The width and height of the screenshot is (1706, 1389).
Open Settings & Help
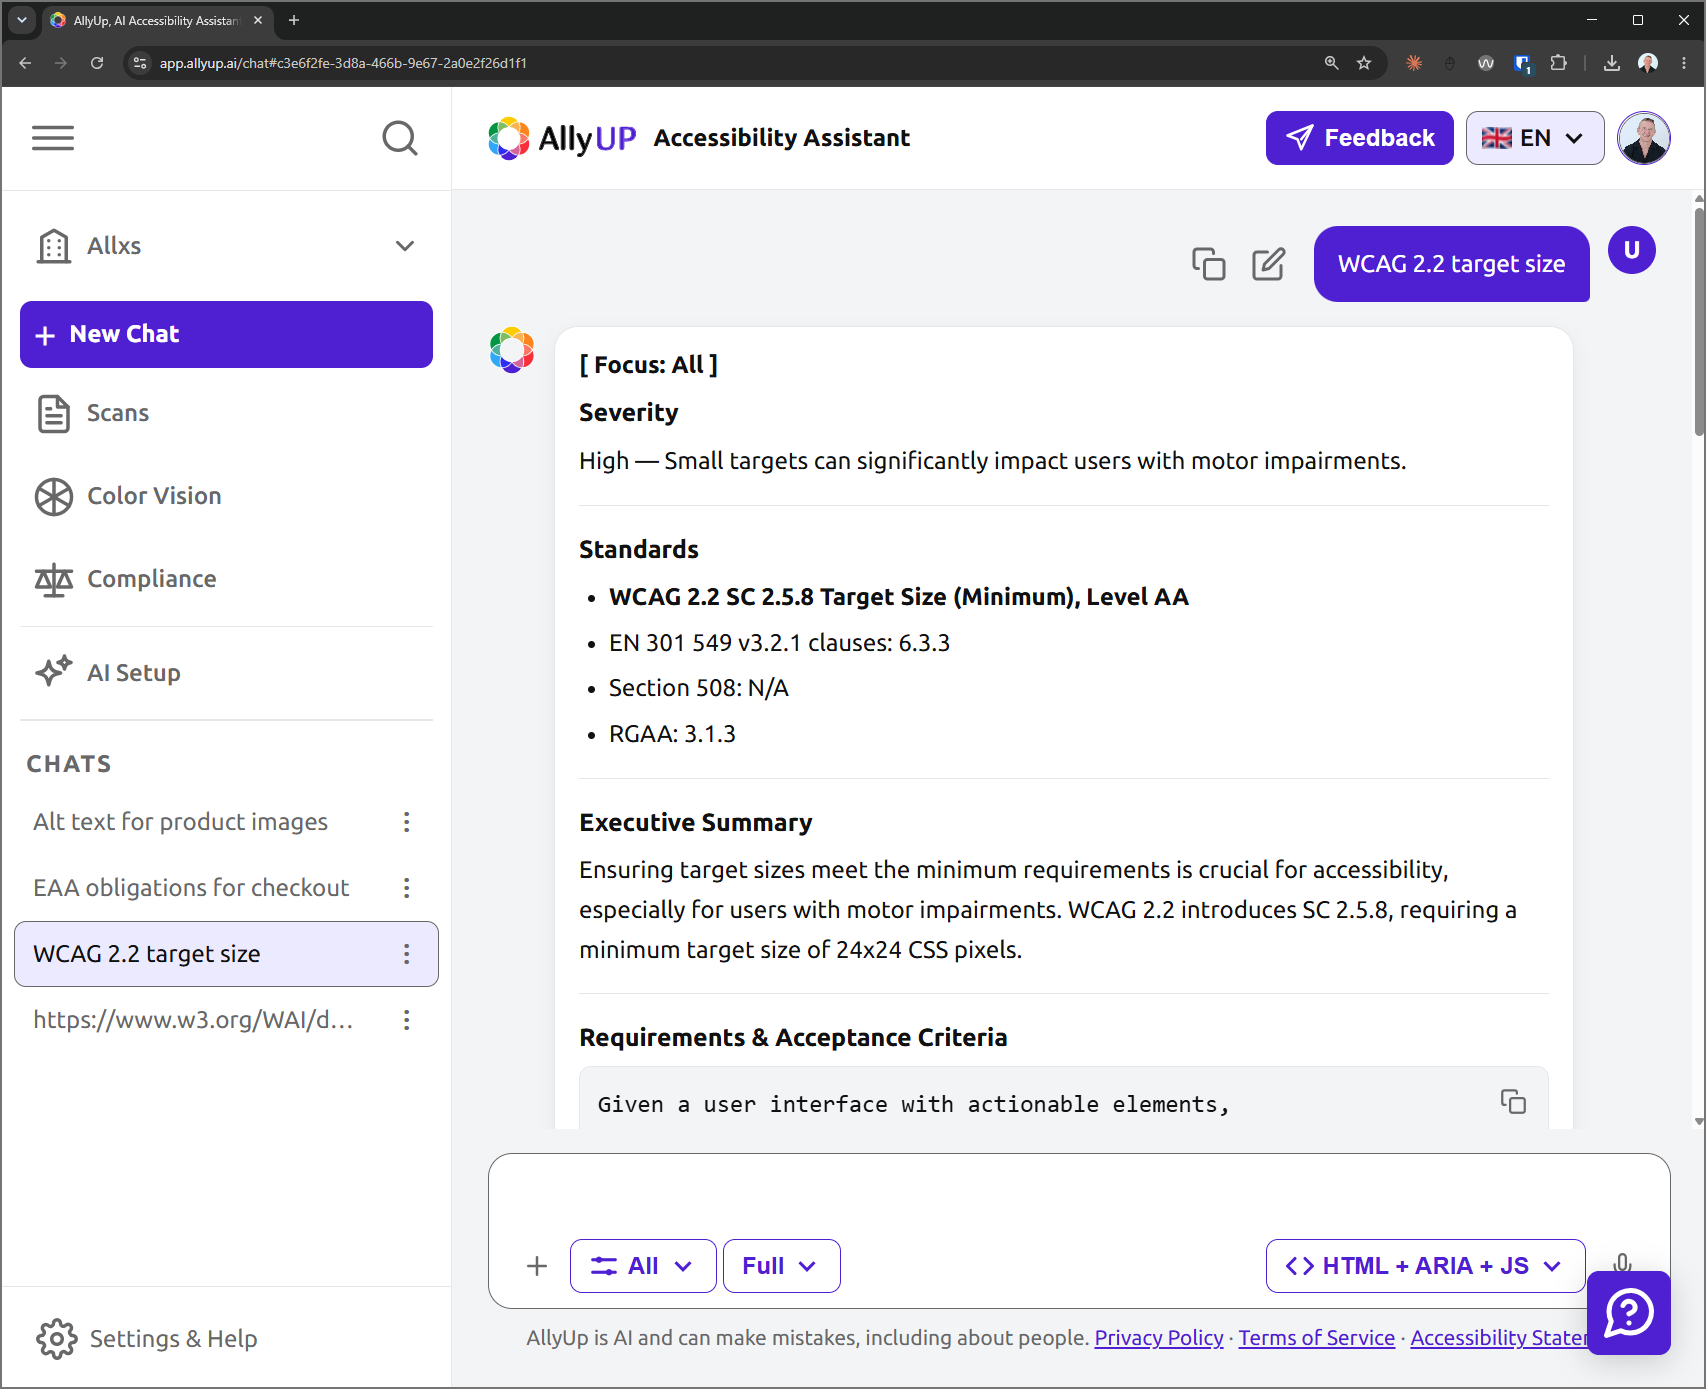147,1339
